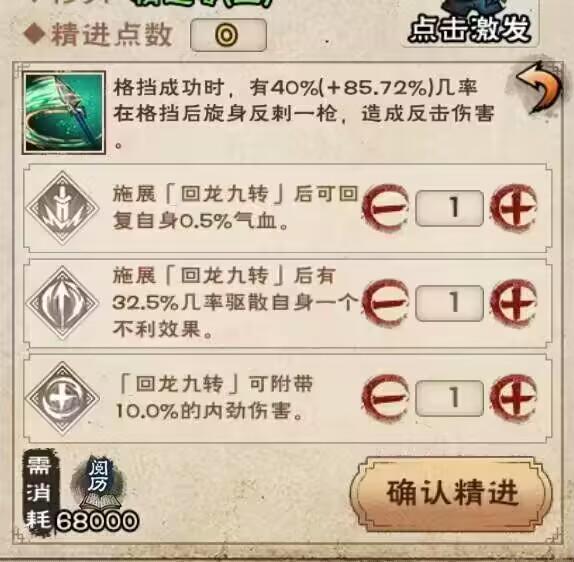Screen dimensions: 574x562
Task: Click the orange back arrow icon
Action: 538,87
